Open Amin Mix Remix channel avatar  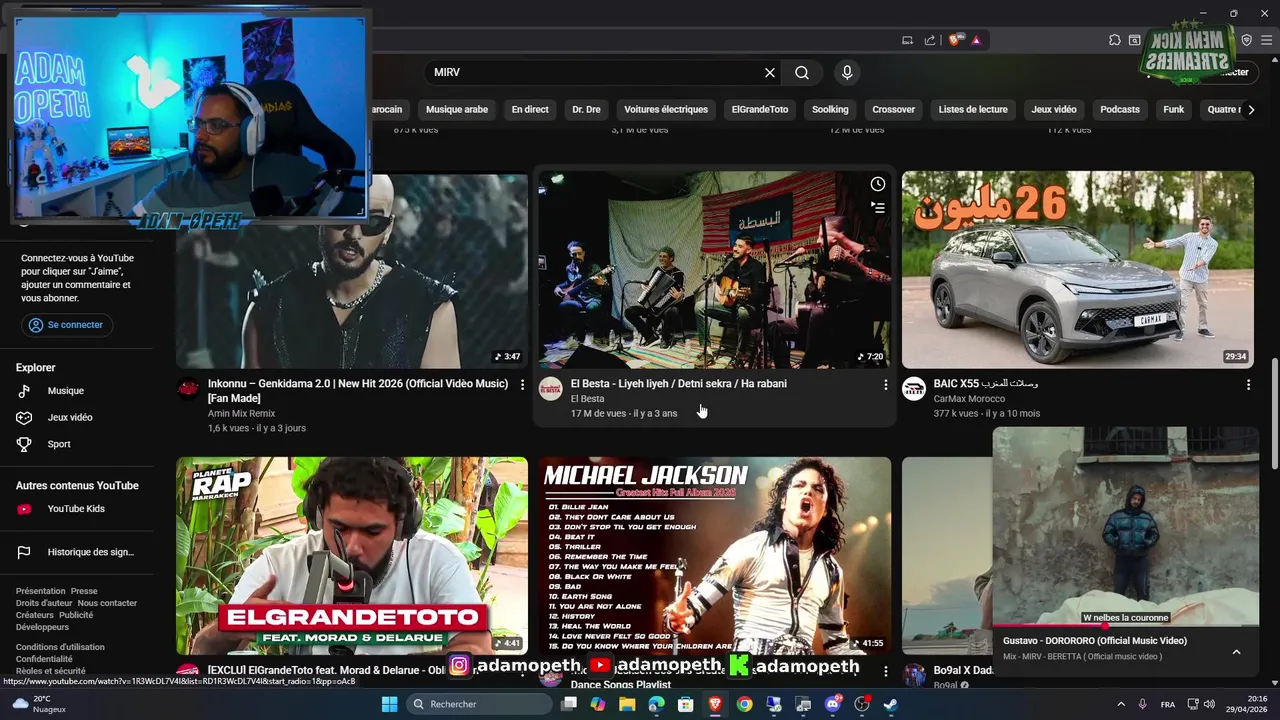click(x=188, y=389)
